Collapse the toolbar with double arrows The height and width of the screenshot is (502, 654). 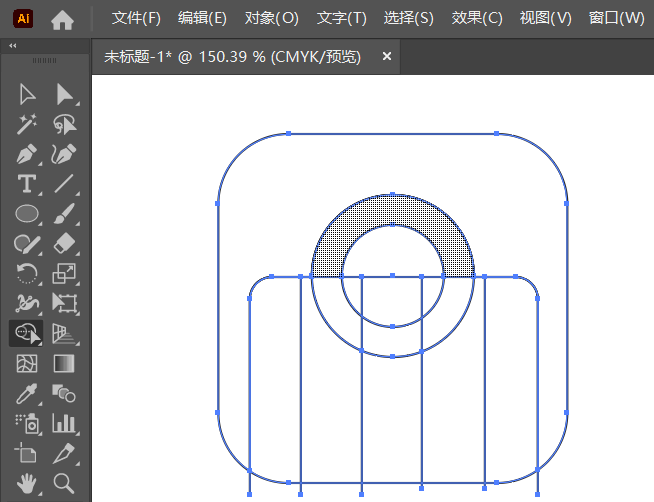(x=13, y=45)
